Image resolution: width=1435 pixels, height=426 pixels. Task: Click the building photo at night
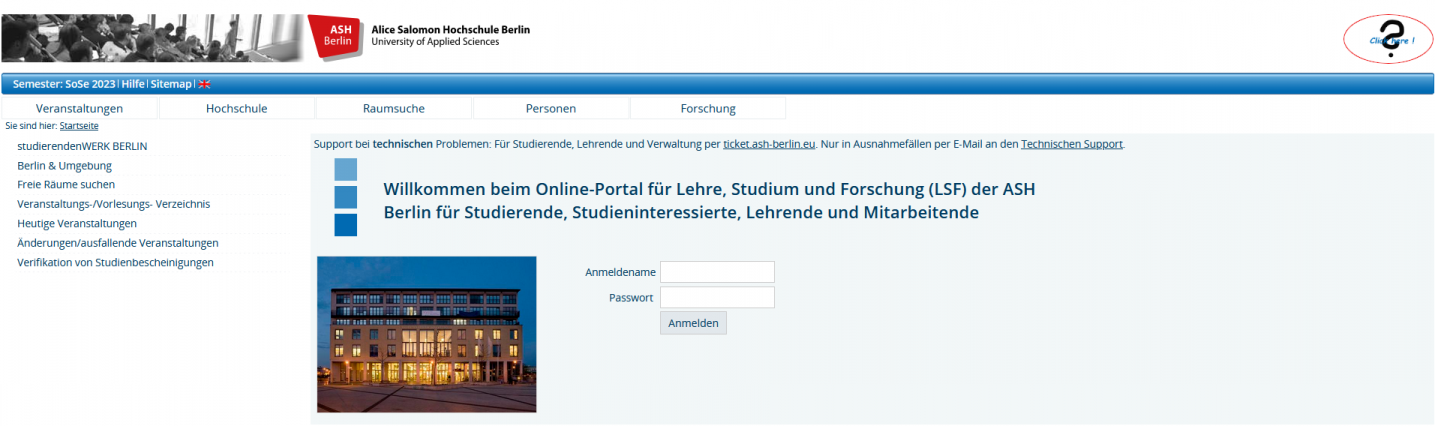coord(427,334)
